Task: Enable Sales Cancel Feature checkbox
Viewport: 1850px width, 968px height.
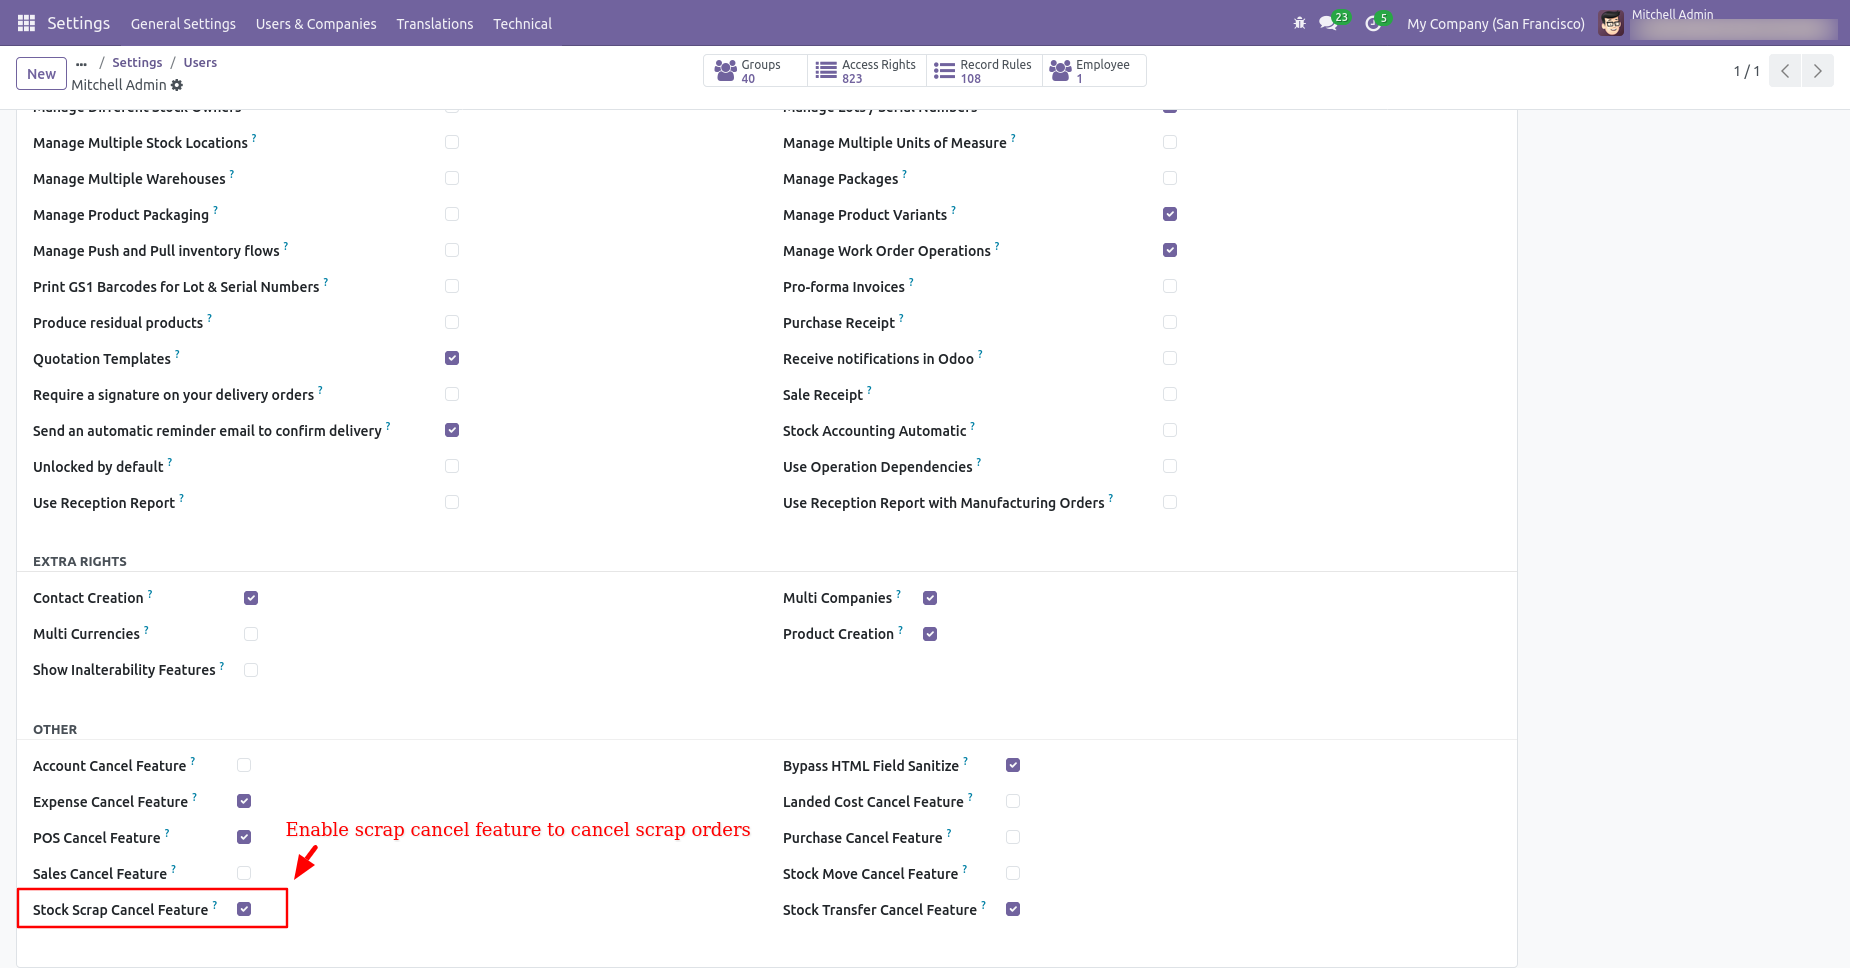Action: [x=244, y=873]
